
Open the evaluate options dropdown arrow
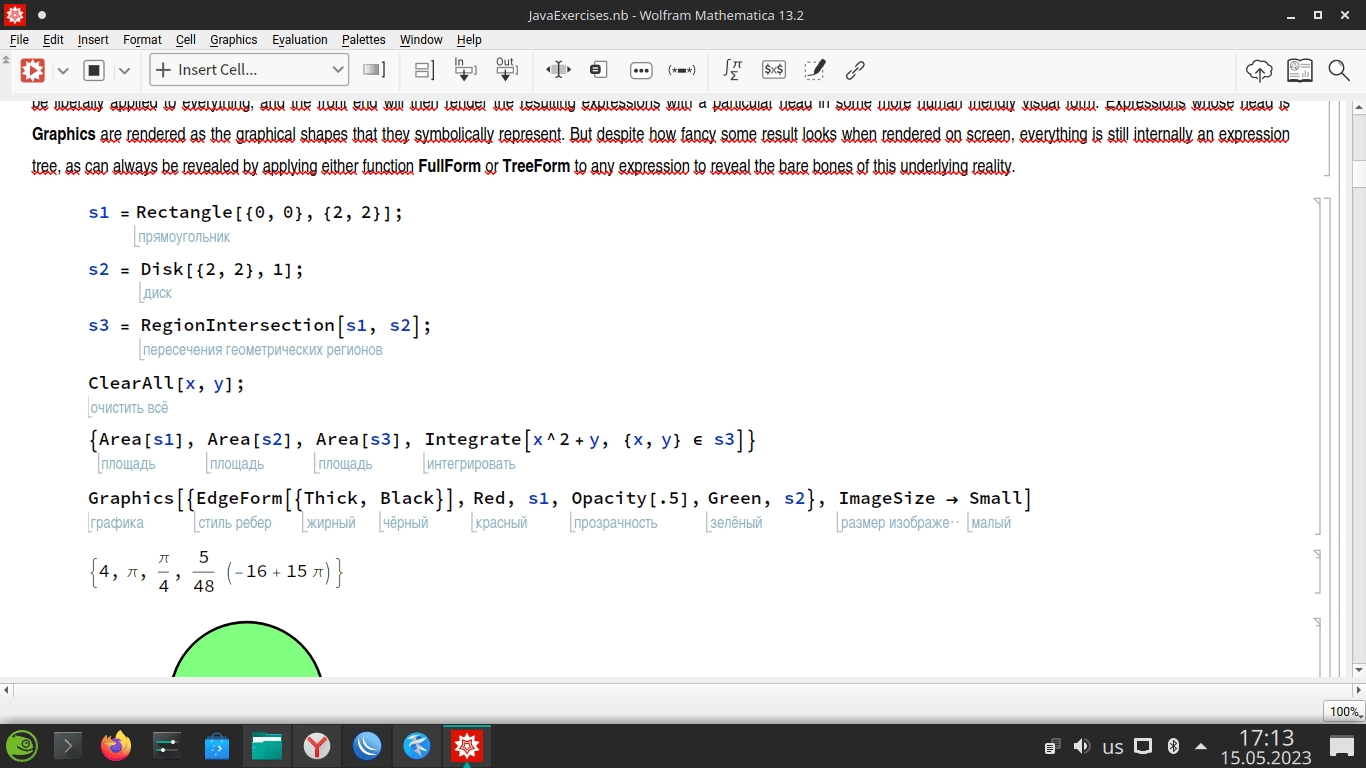[62, 70]
